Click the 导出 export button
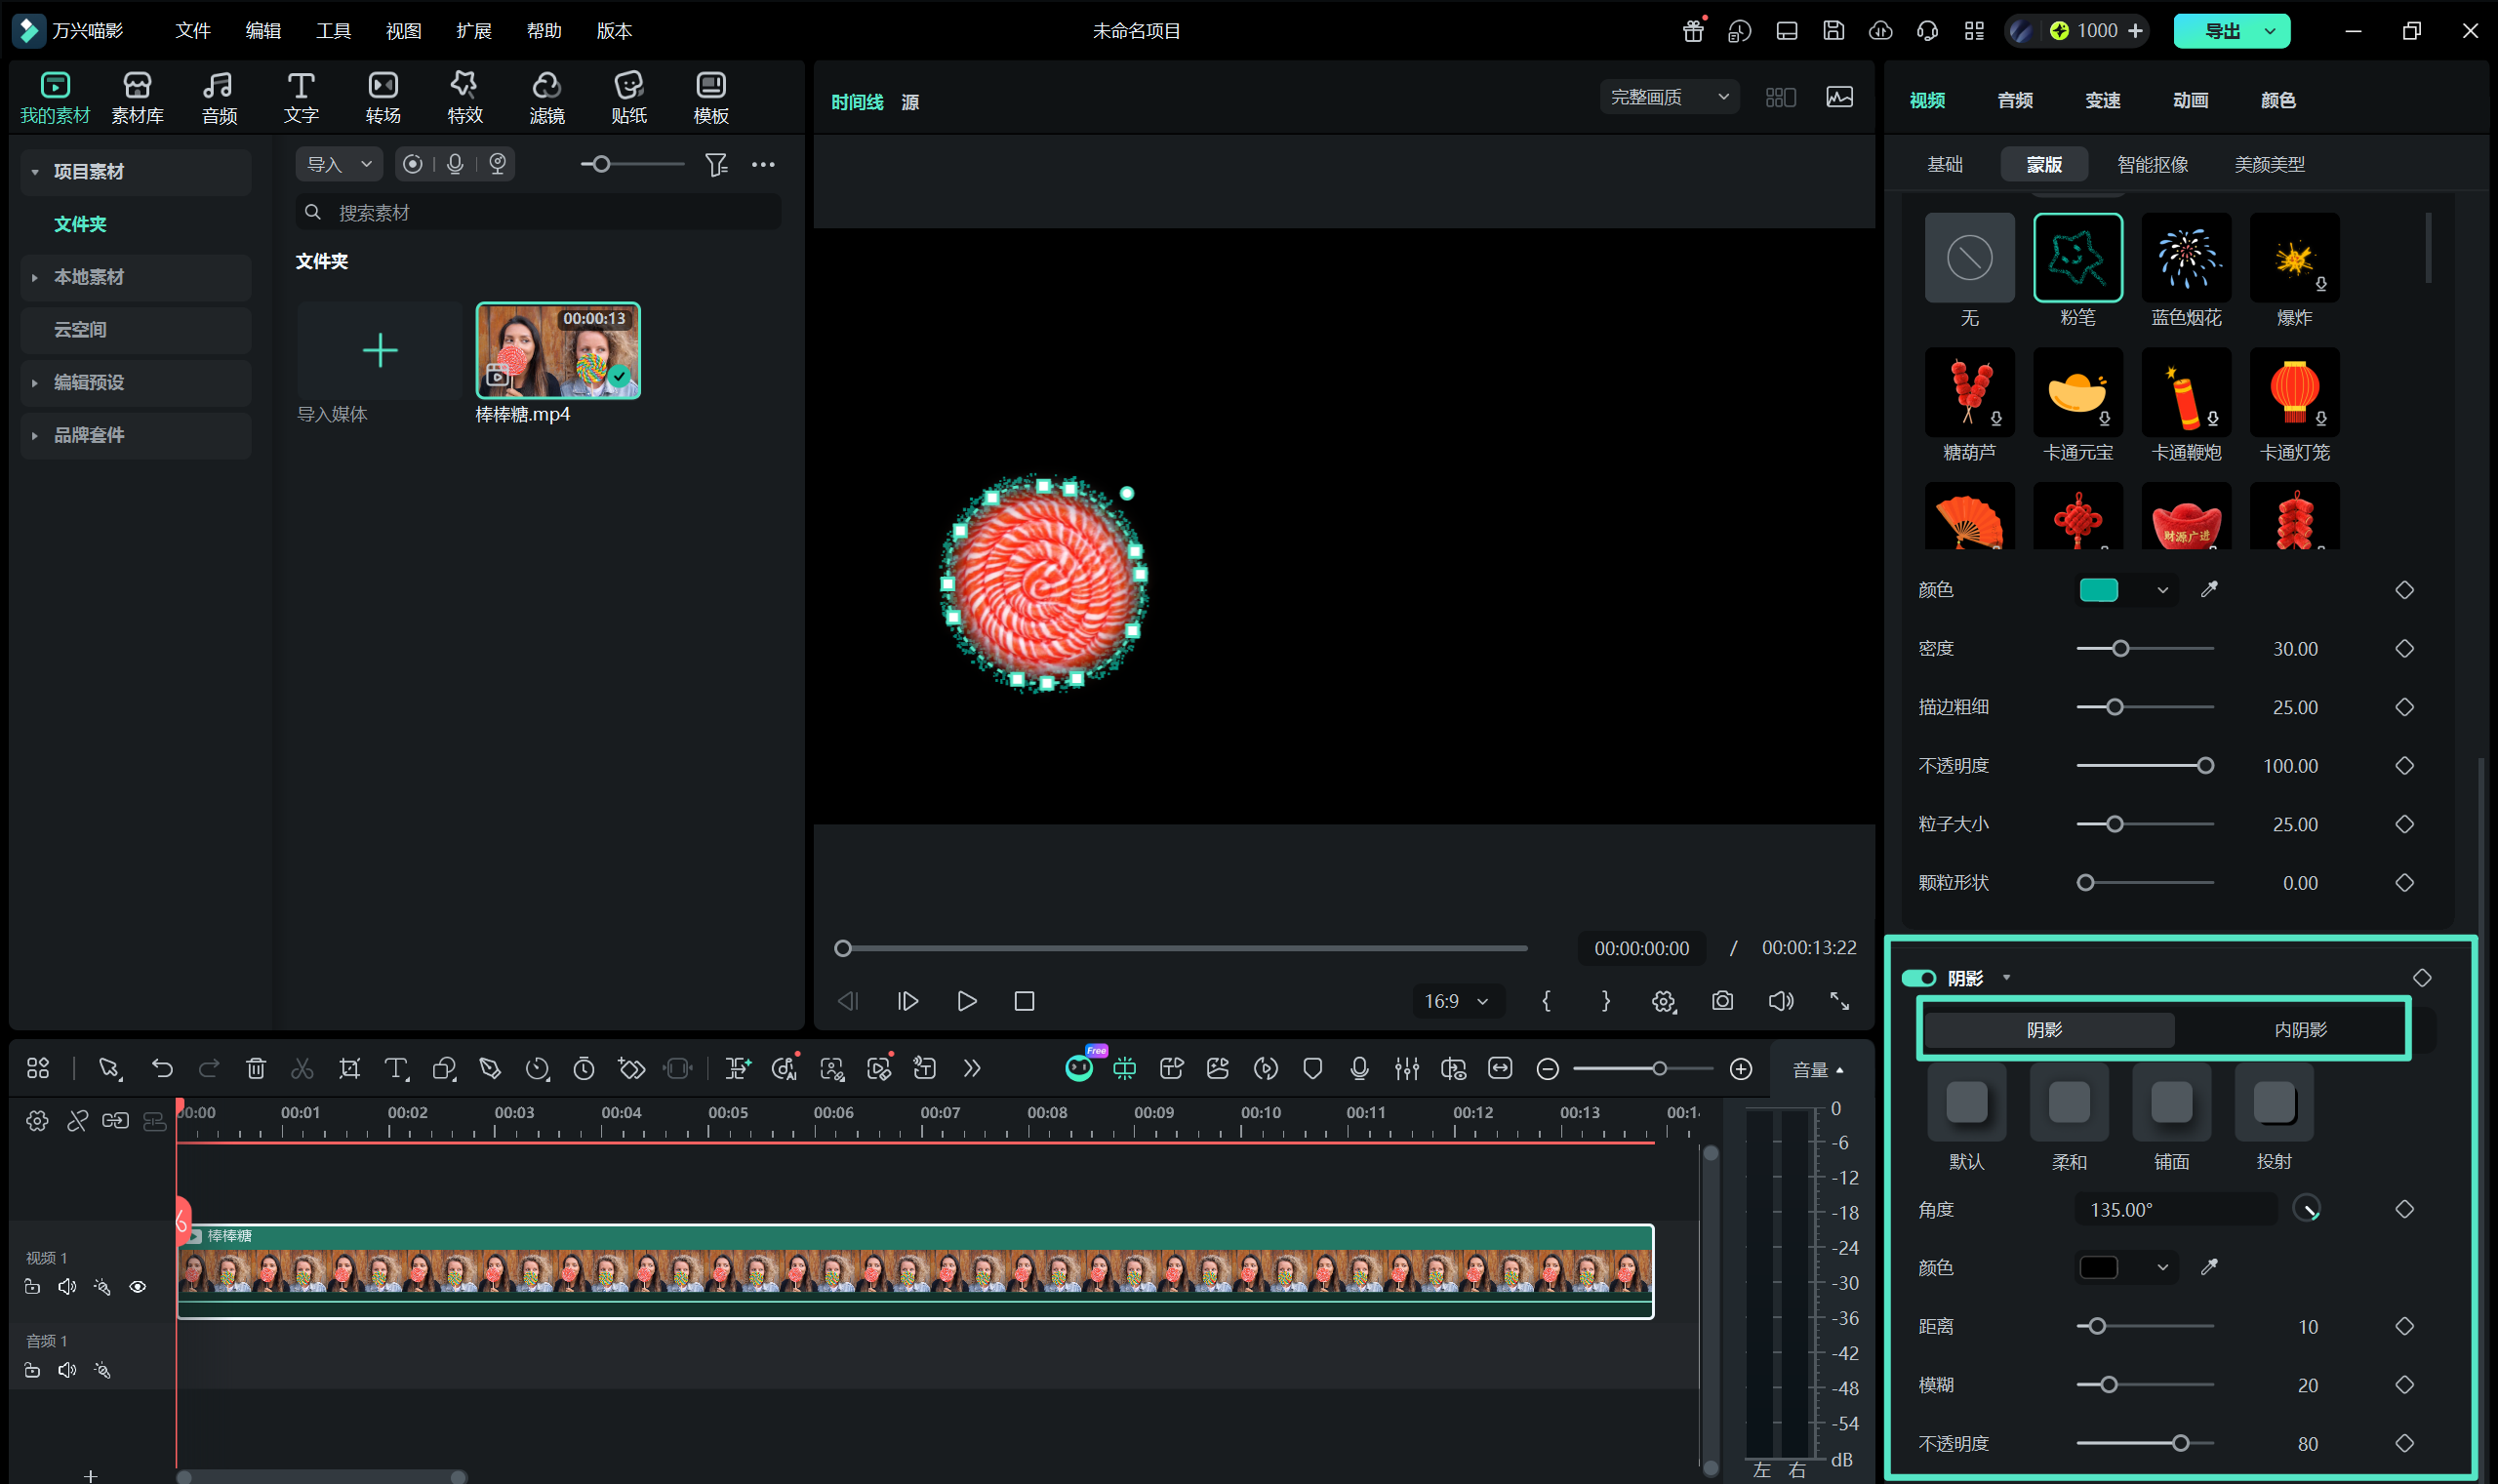Screen dimensions: 2498x1484 (x=2221, y=31)
